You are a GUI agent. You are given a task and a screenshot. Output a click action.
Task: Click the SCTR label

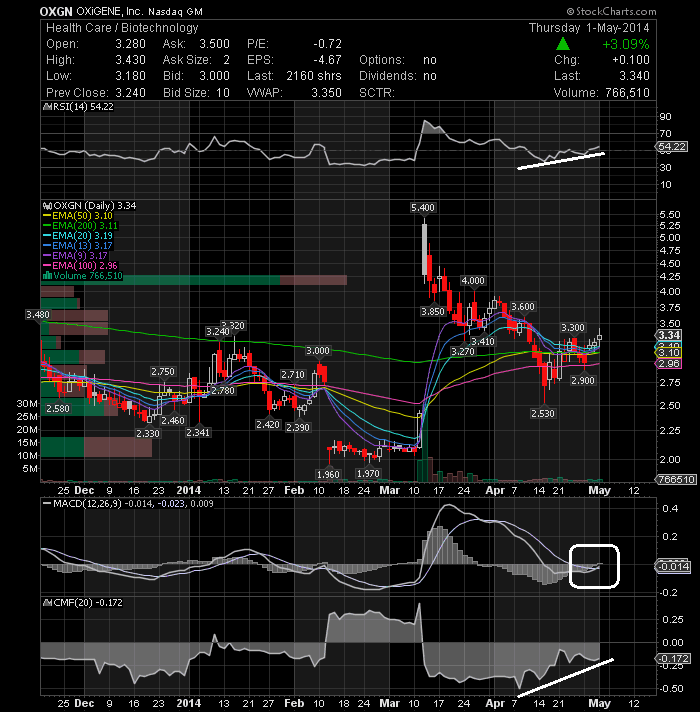point(377,93)
